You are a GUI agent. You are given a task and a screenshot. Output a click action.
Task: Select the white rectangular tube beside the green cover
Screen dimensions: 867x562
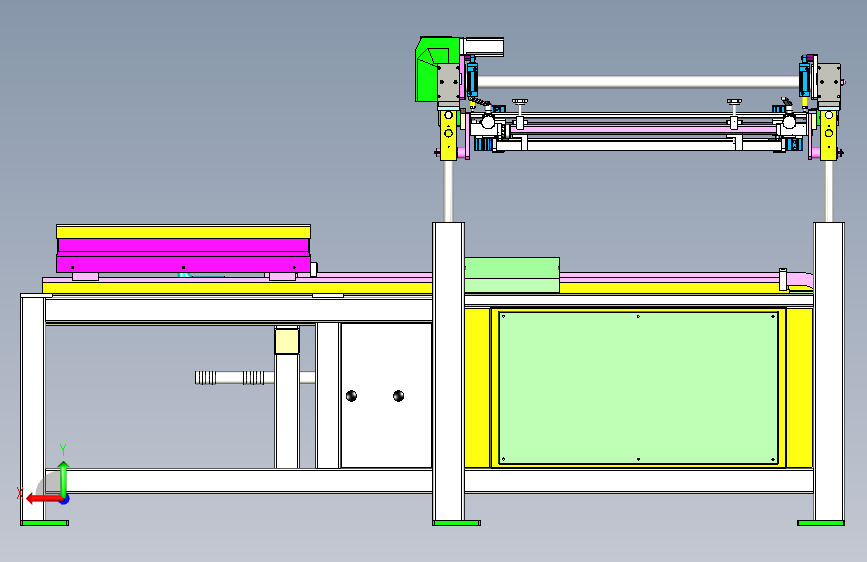coord(483,46)
